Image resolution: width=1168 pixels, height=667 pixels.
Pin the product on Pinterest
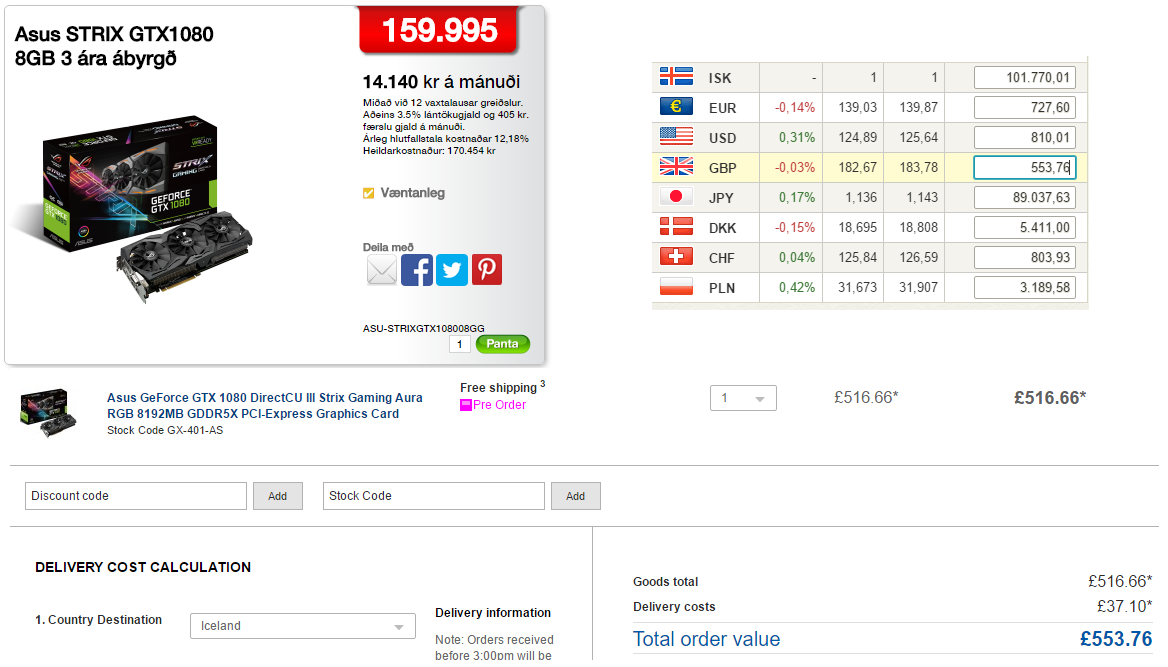(x=487, y=270)
